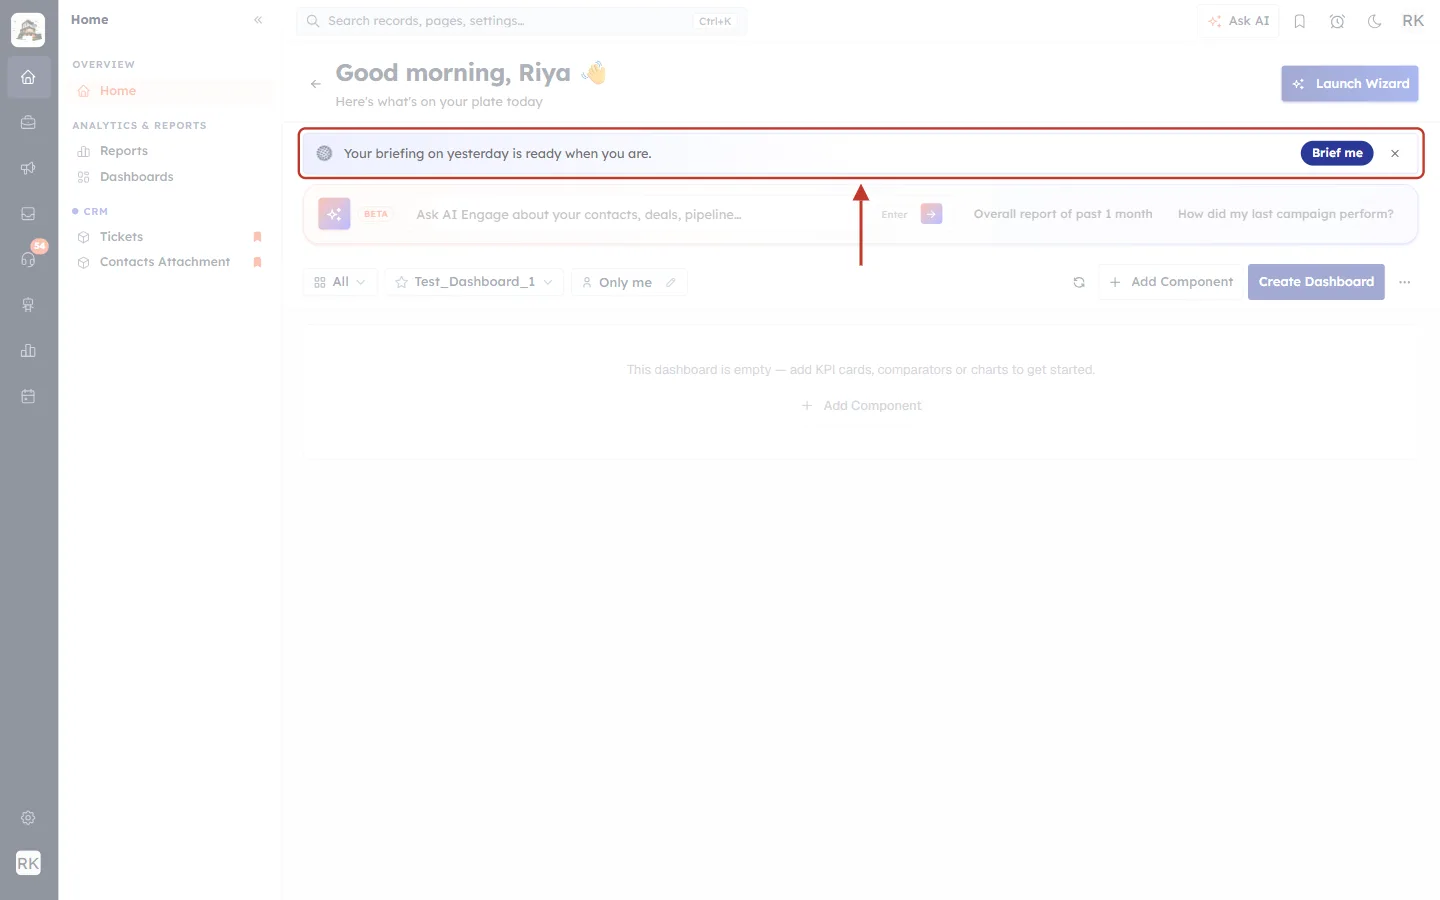The image size is (1440, 900).
Task: Open the megaphone campaigns icon in left rail
Action: coord(28,168)
